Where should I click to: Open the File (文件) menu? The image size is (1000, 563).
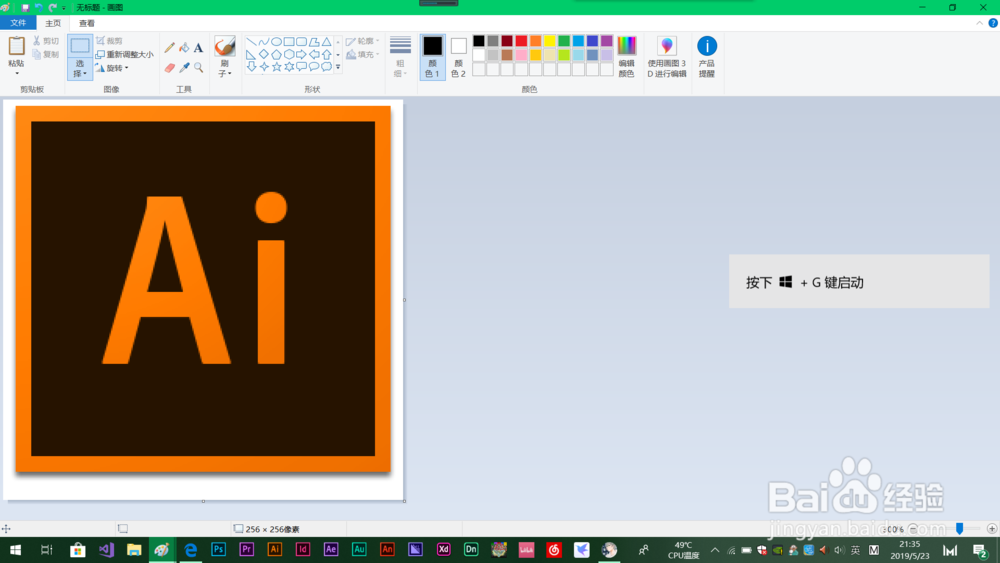coord(18,23)
